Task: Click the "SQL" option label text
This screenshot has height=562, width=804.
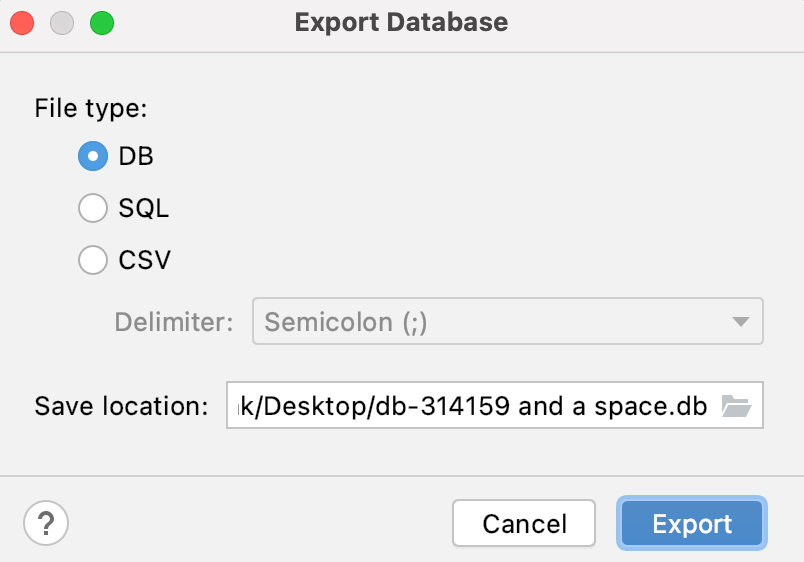Action: [144, 208]
